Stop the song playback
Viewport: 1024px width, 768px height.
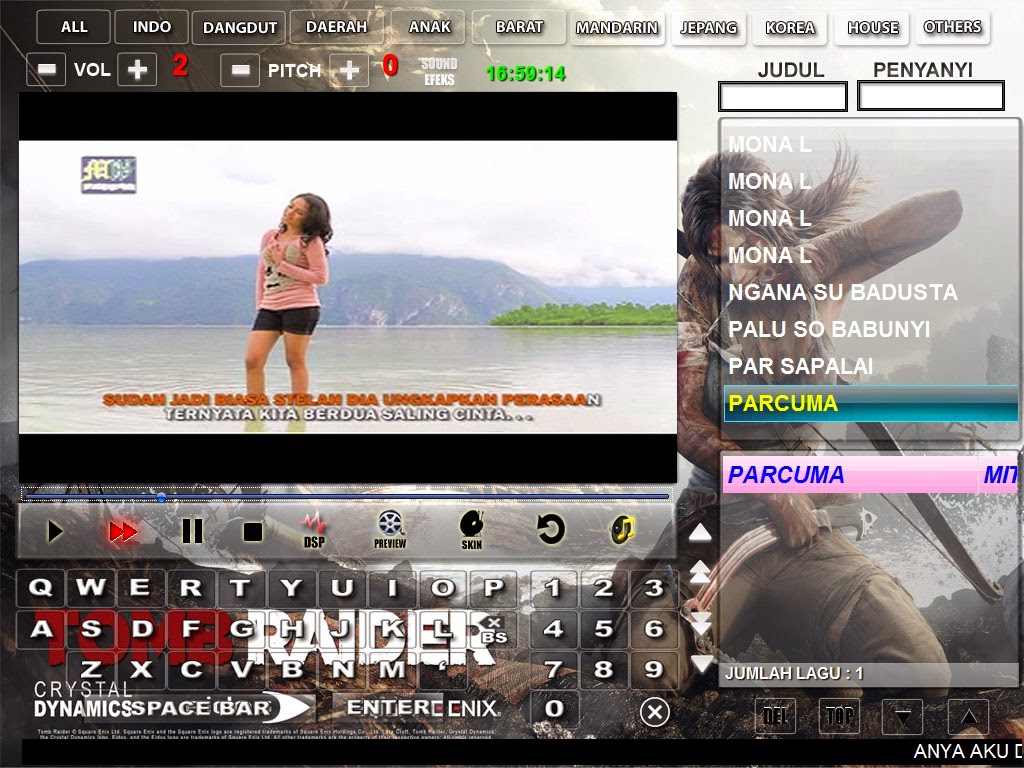click(x=252, y=532)
